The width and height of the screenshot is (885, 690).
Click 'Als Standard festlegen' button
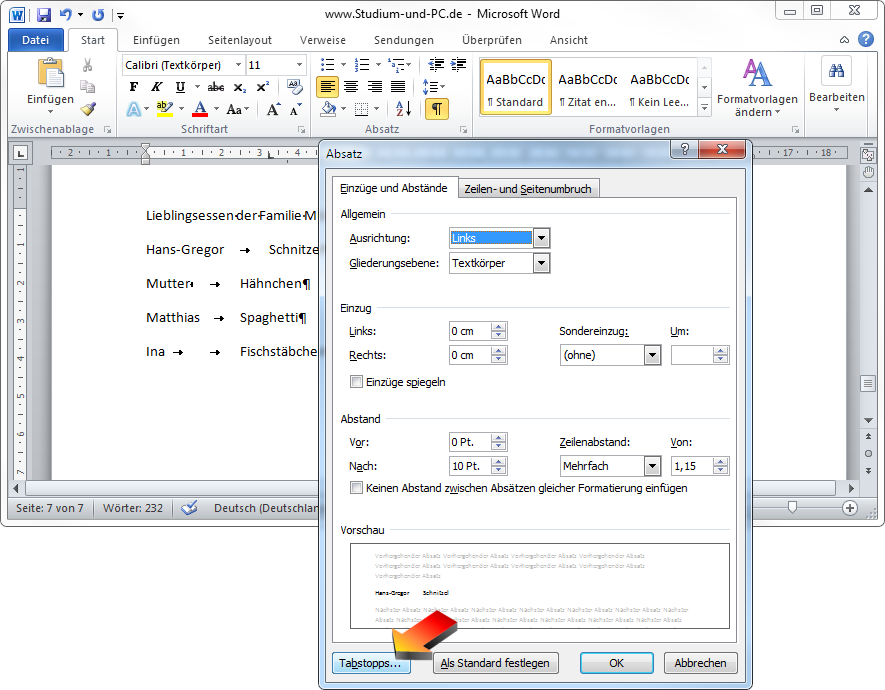click(495, 663)
